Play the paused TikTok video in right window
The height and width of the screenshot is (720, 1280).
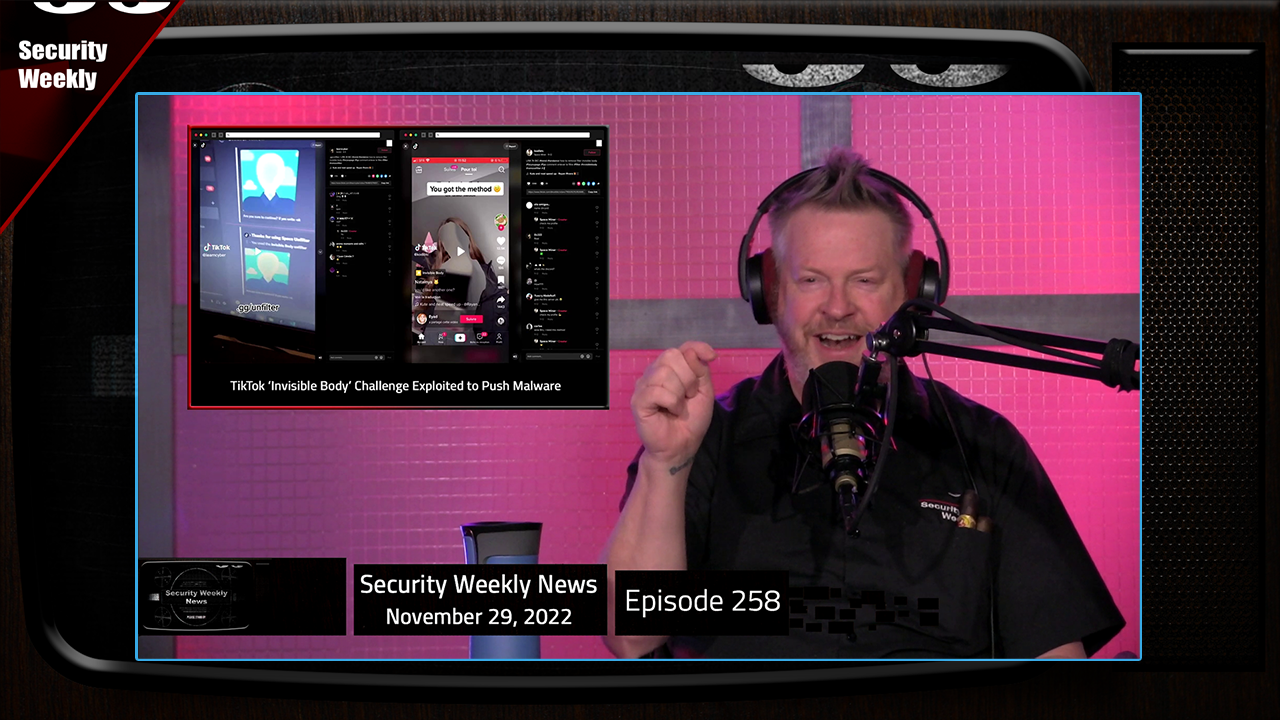coord(461,251)
